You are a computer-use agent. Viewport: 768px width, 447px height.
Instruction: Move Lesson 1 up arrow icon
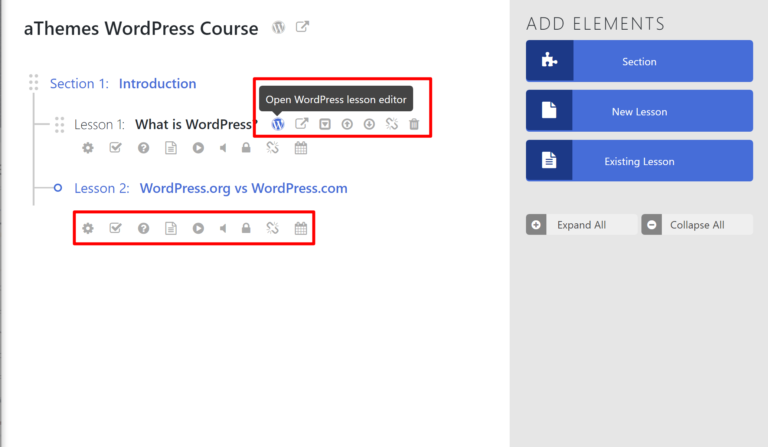tap(347, 124)
